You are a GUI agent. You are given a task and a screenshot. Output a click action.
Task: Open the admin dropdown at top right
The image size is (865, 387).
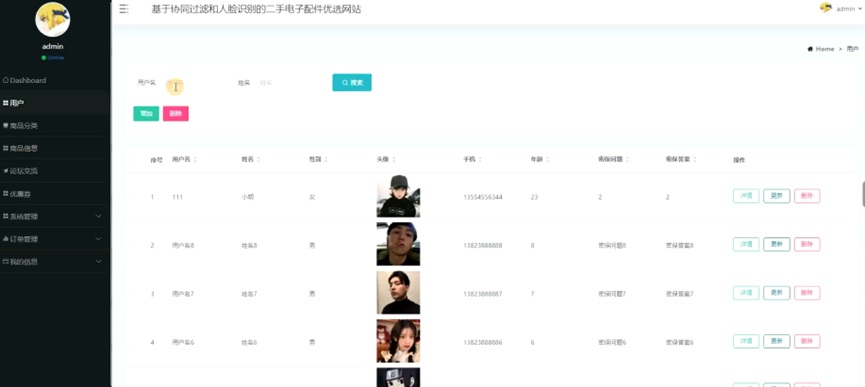pyautogui.click(x=848, y=9)
